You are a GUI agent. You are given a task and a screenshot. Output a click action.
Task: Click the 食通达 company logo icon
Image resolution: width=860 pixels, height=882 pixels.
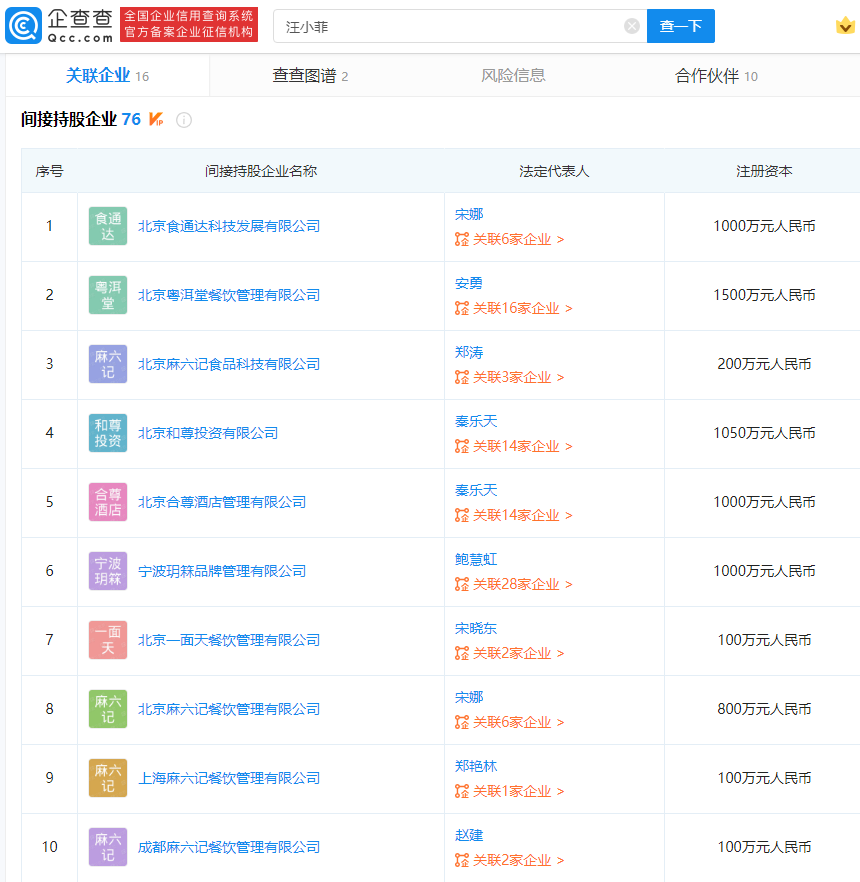click(x=108, y=226)
